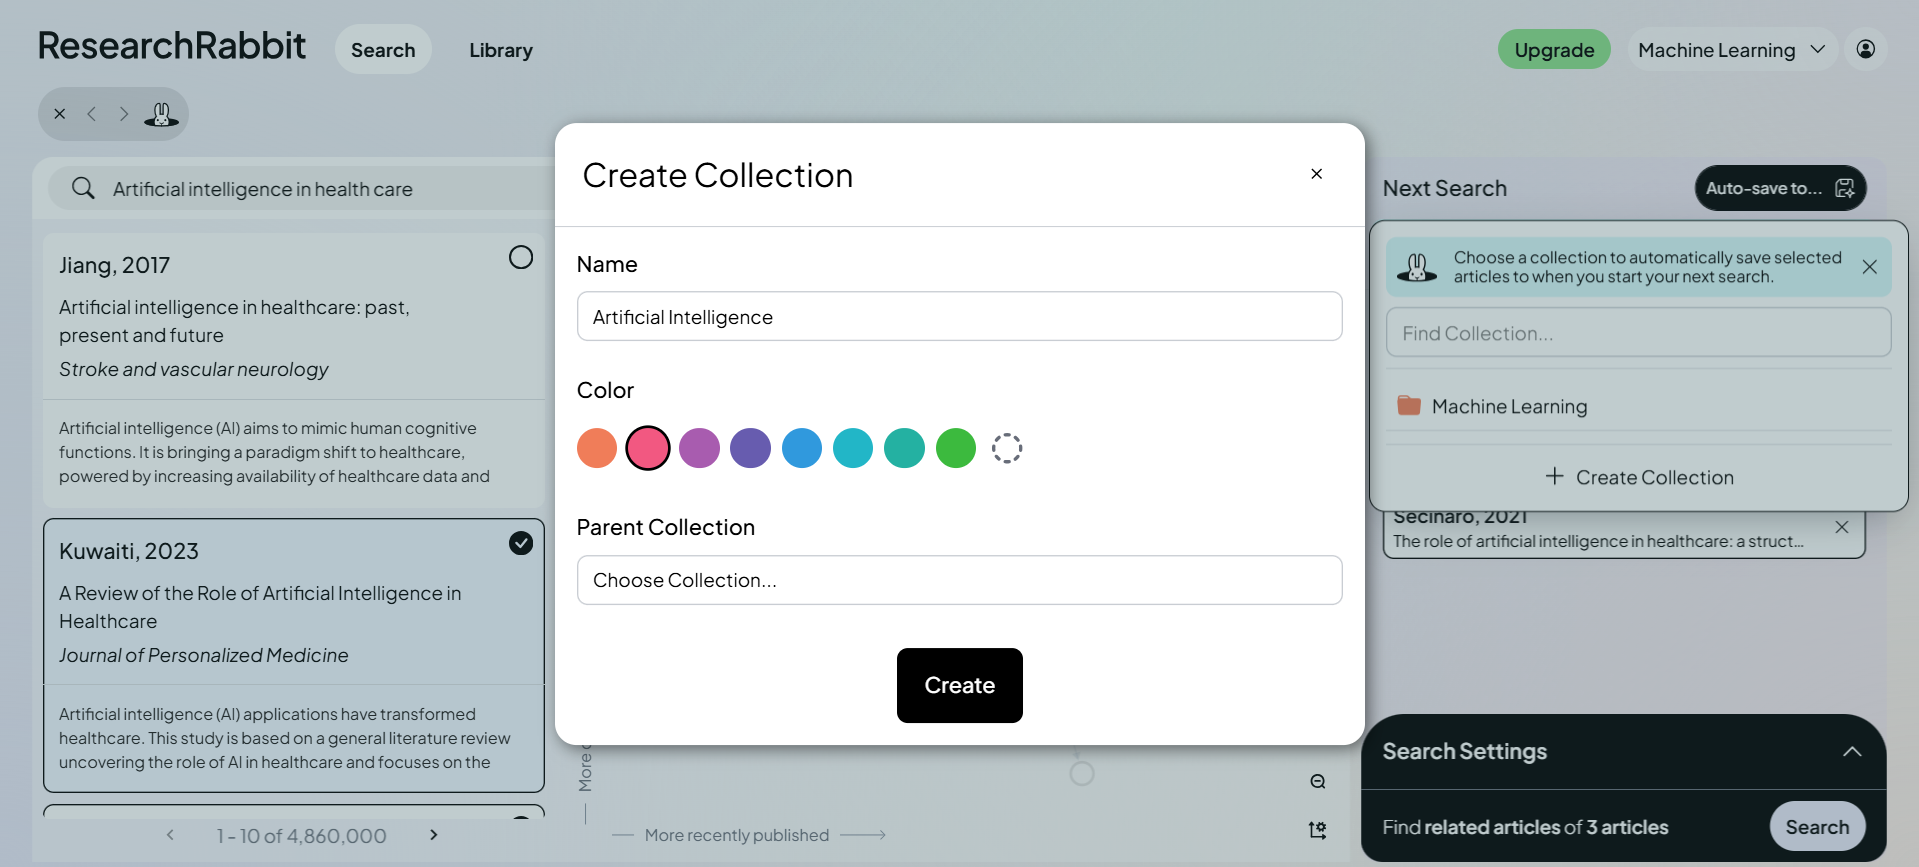Close the search trail with X
This screenshot has width=1919, height=867.
click(60, 114)
